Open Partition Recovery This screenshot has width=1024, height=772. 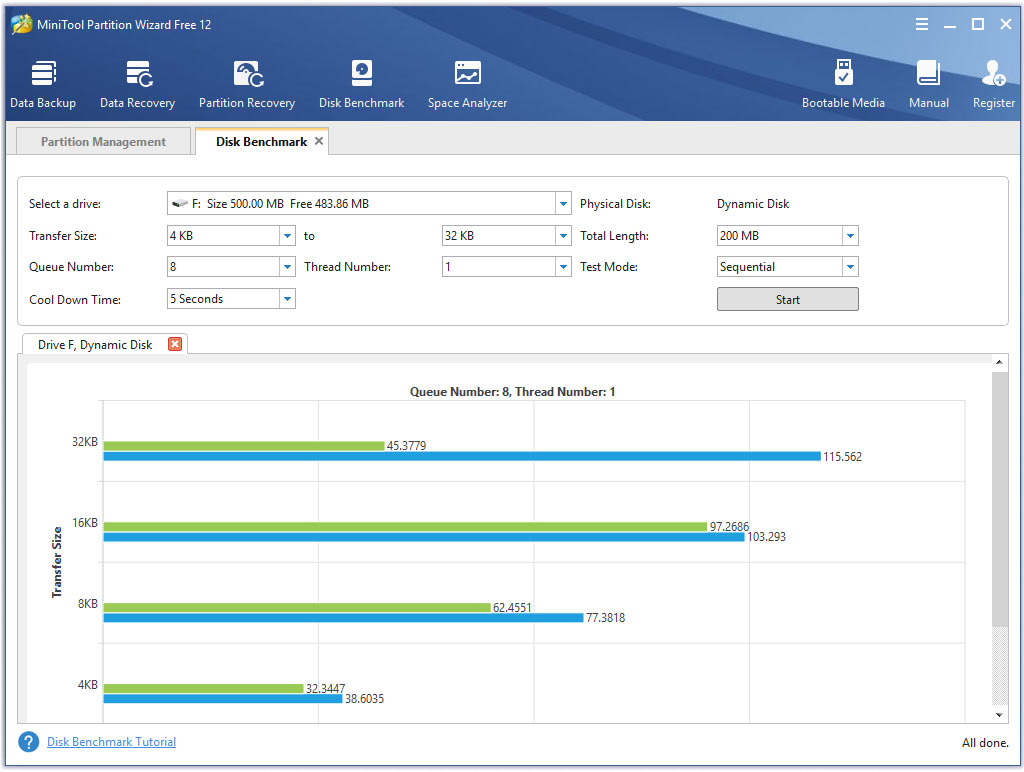pos(247,82)
